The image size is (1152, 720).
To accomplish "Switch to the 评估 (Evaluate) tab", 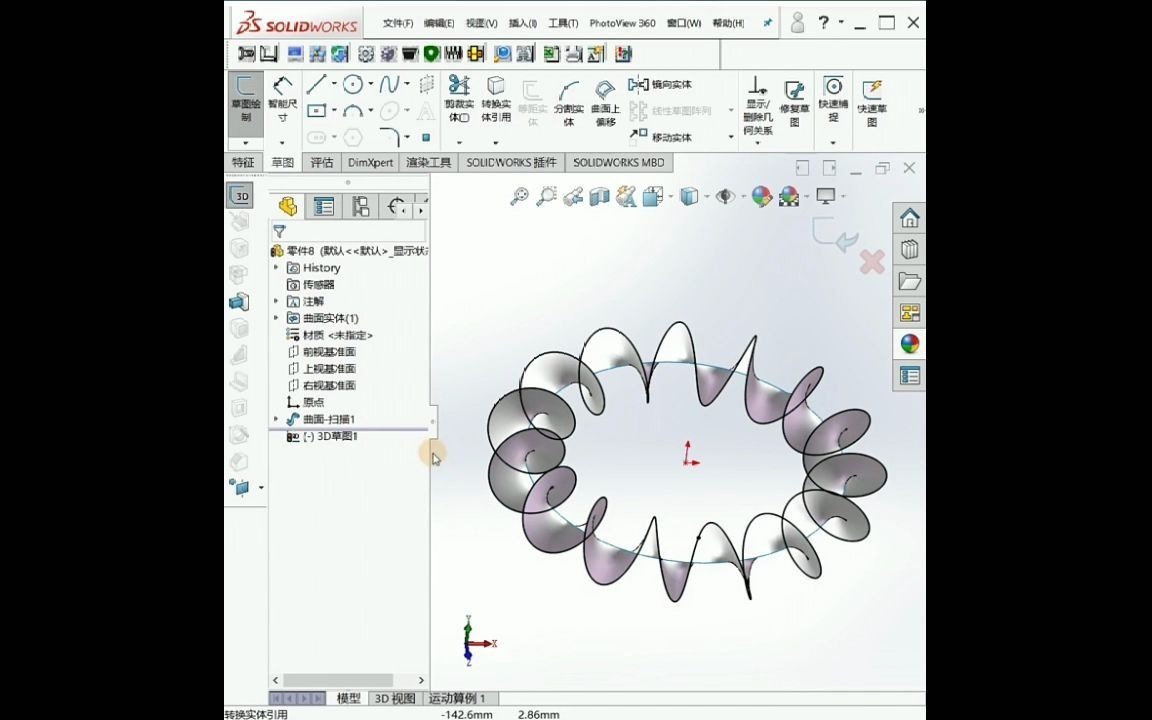I will point(322,162).
